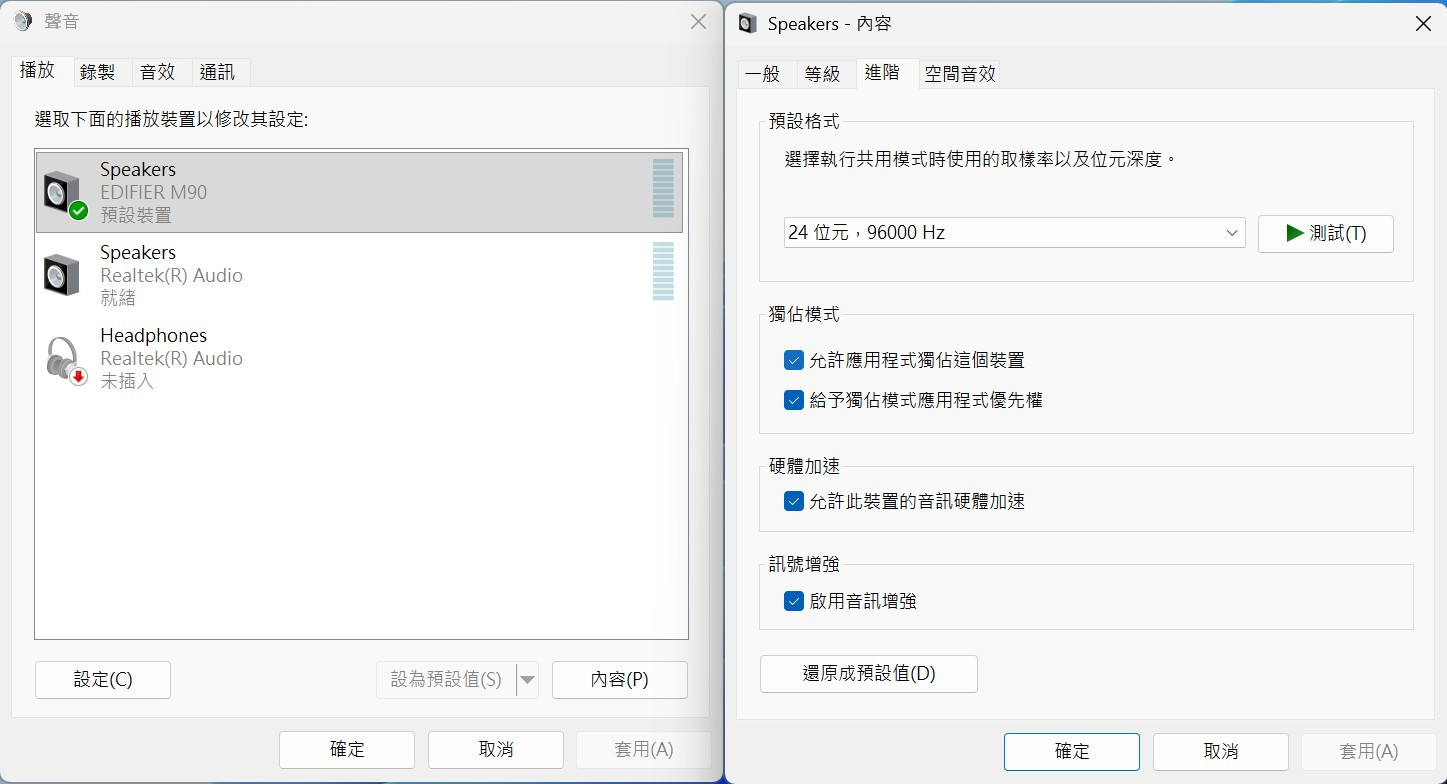Disable 允許此裝置的音訊硬體加速 checkbox
This screenshot has height=784, width=1447.
(x=794, y=501)
